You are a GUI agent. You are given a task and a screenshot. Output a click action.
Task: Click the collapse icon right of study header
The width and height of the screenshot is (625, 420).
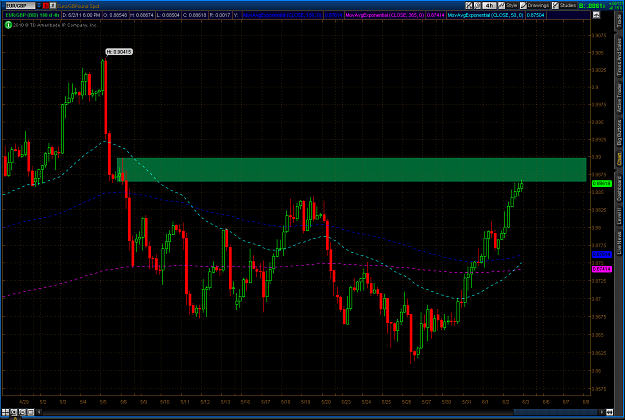[596, 15]
